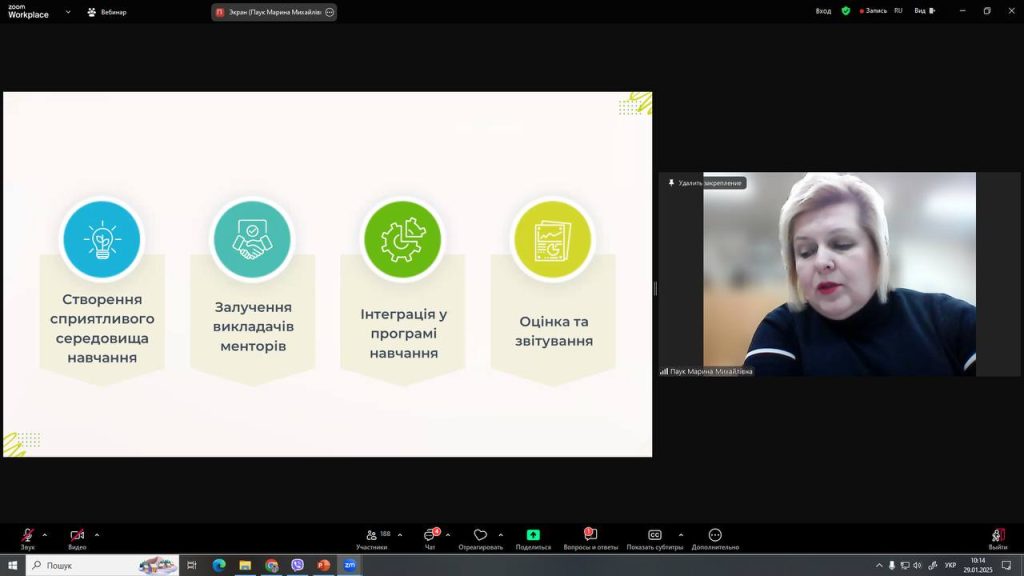Turn on the camera (Видео)
1024x576 pixels.
76,537
